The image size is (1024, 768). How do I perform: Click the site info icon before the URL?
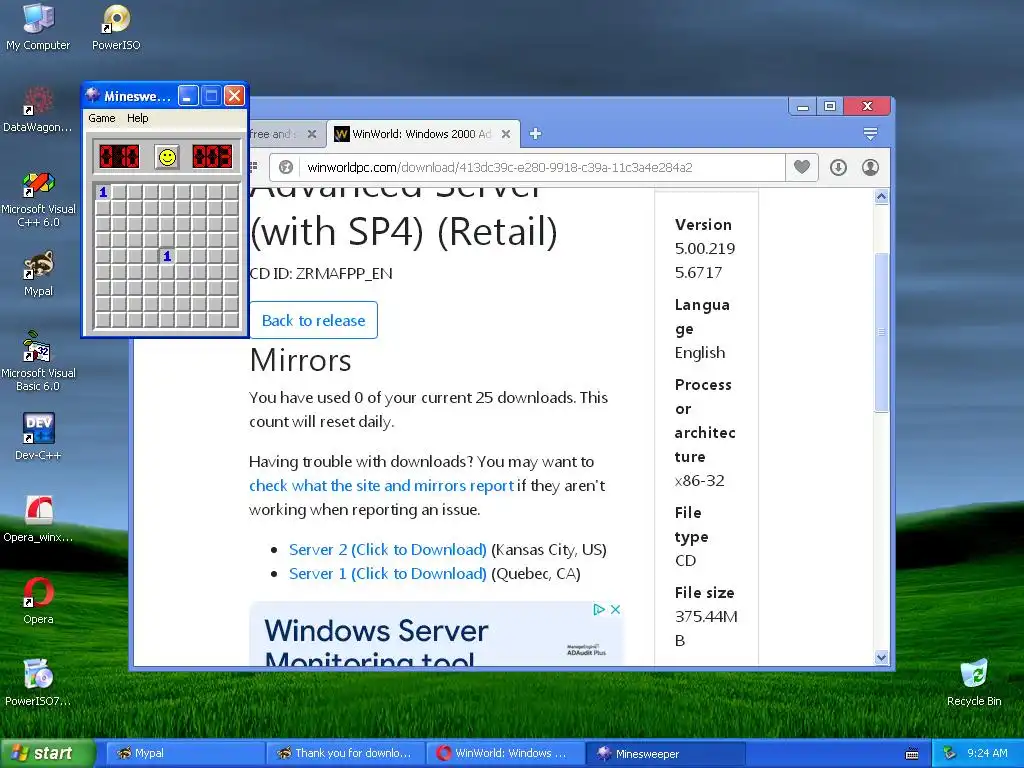tap(285, 167)
